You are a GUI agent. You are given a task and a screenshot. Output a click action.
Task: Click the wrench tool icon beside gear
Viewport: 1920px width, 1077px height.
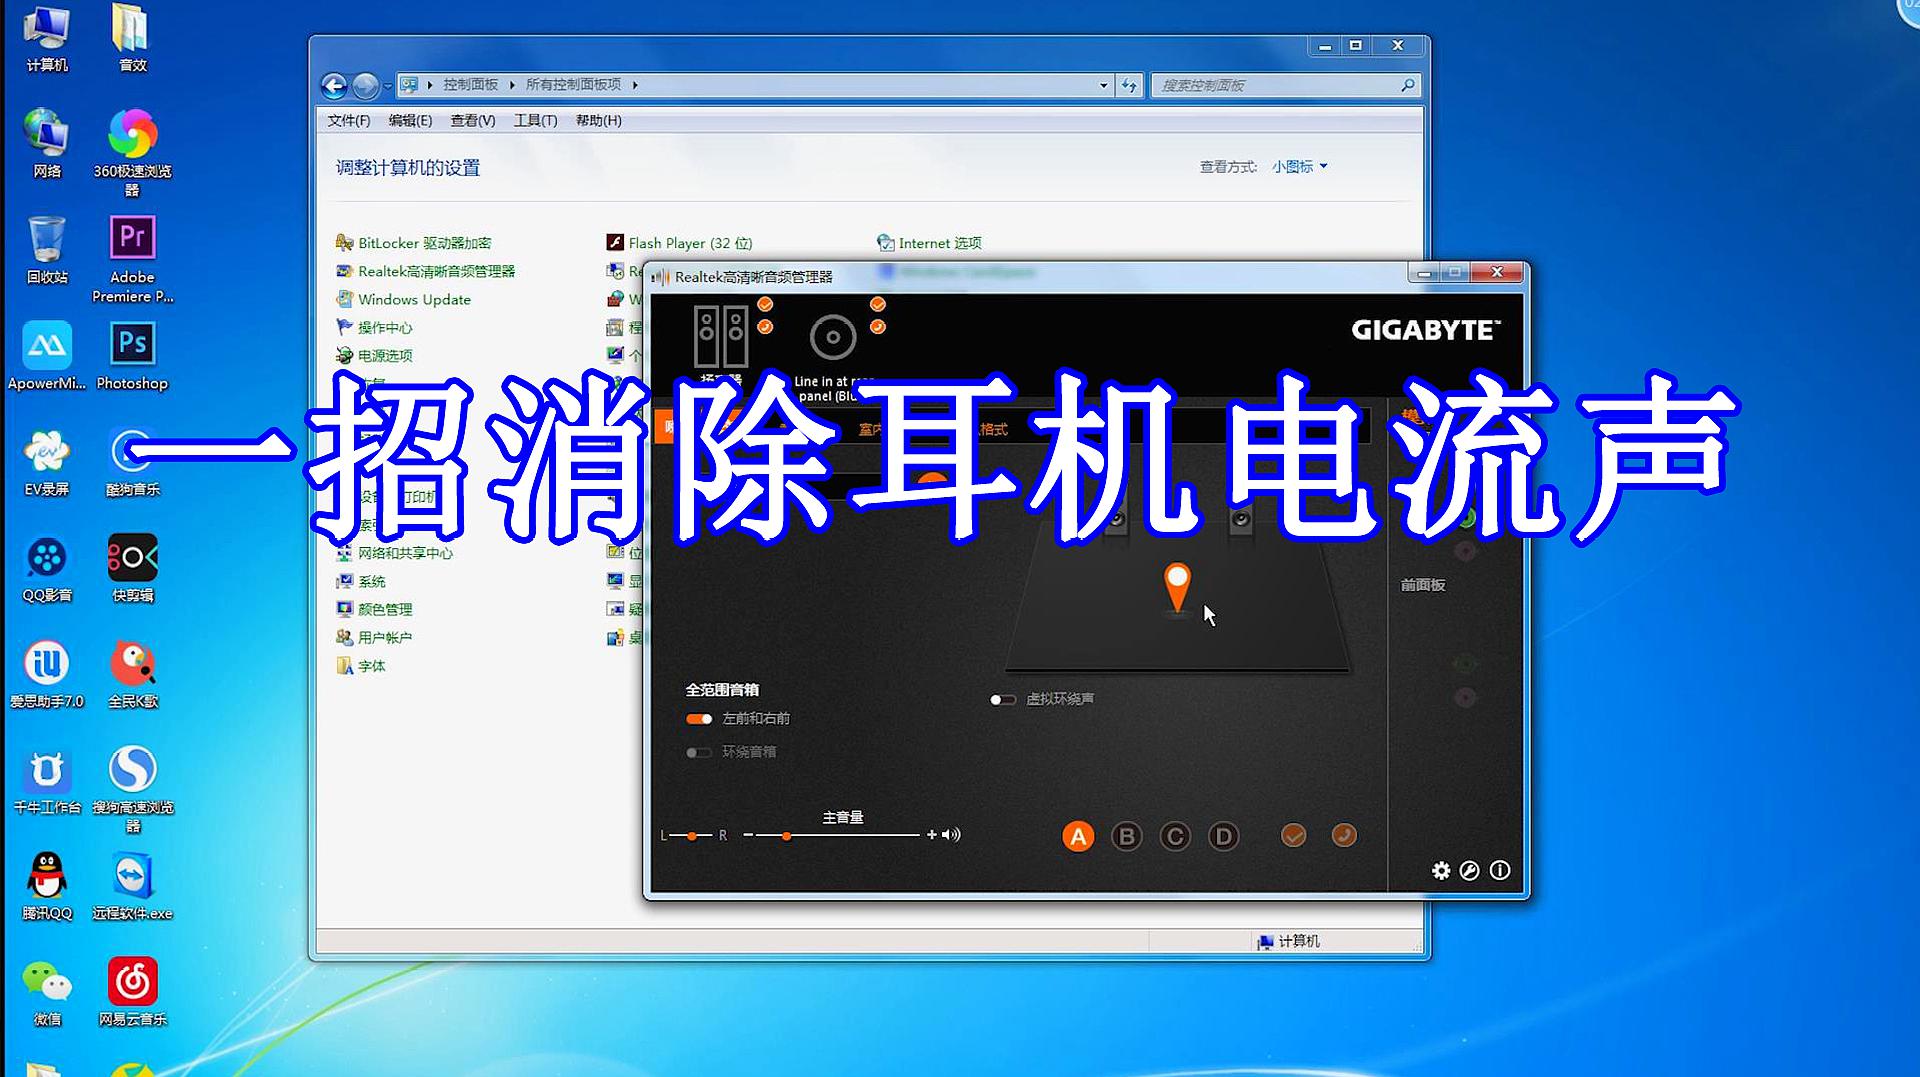click(x=1469, y=870)
